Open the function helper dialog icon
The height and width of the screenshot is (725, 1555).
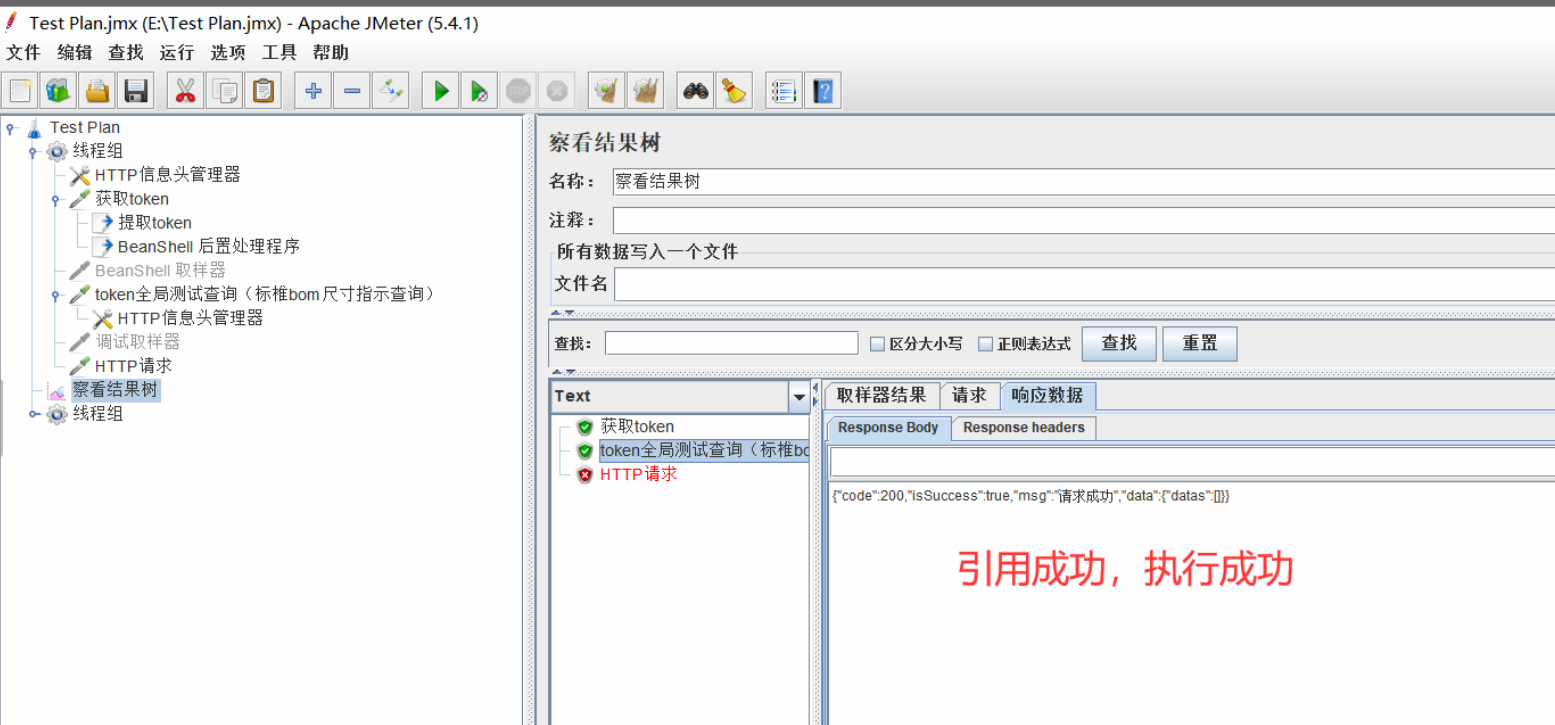784,91
